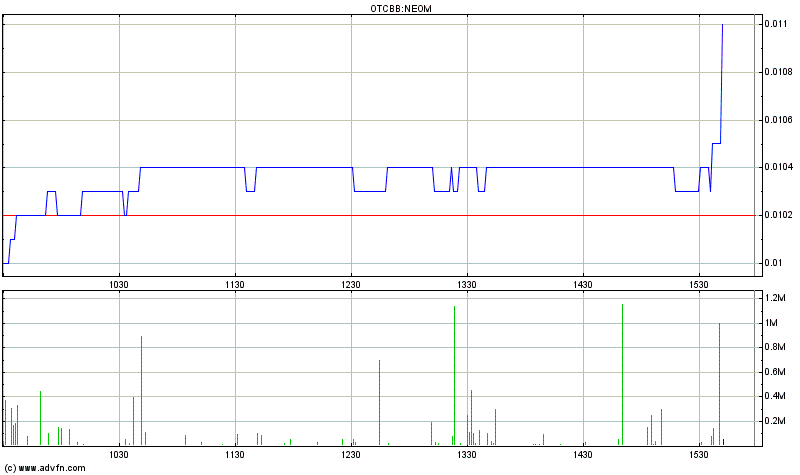Click the 1330 time label under price chart
Screen dimensions: 800x475
[467, 285]
